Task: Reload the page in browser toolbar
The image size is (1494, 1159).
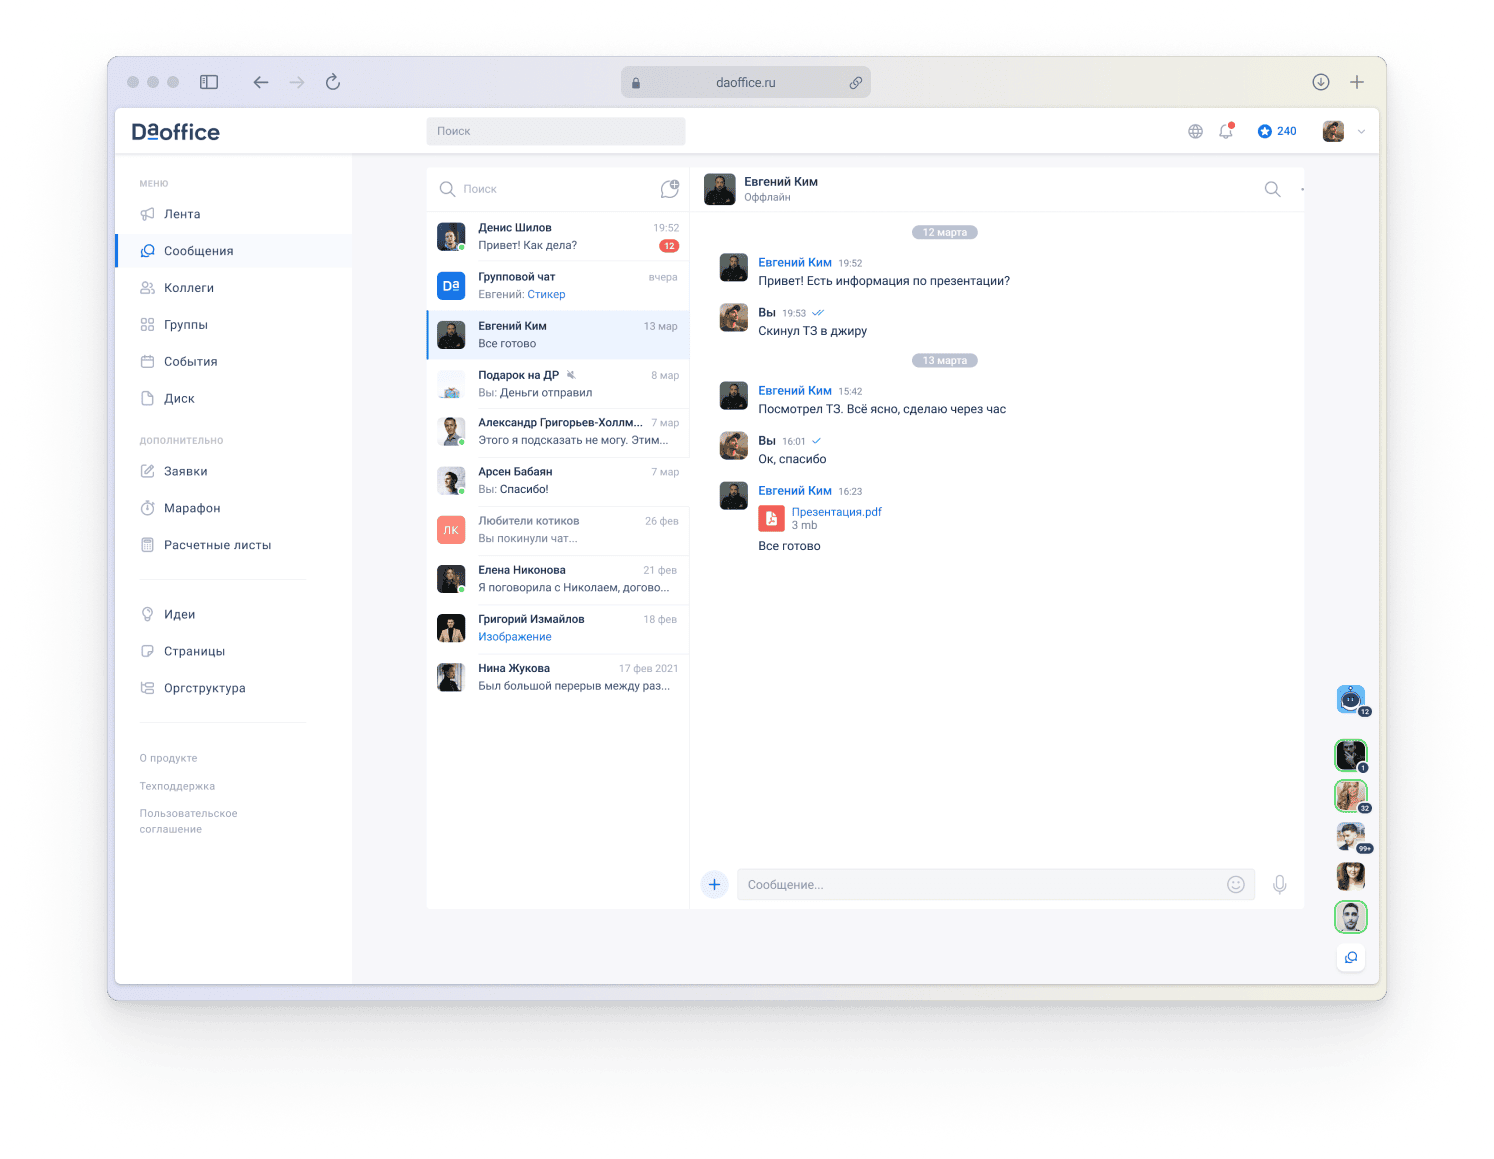Action: click(x=333, y=82)
